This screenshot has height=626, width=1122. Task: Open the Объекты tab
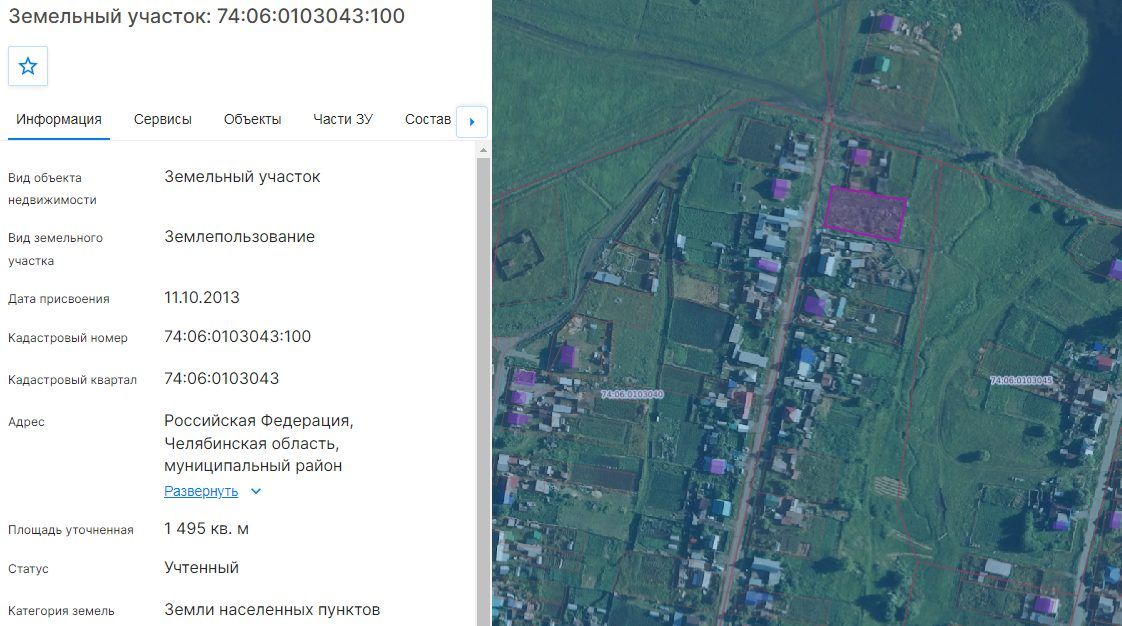coord(253,119)
